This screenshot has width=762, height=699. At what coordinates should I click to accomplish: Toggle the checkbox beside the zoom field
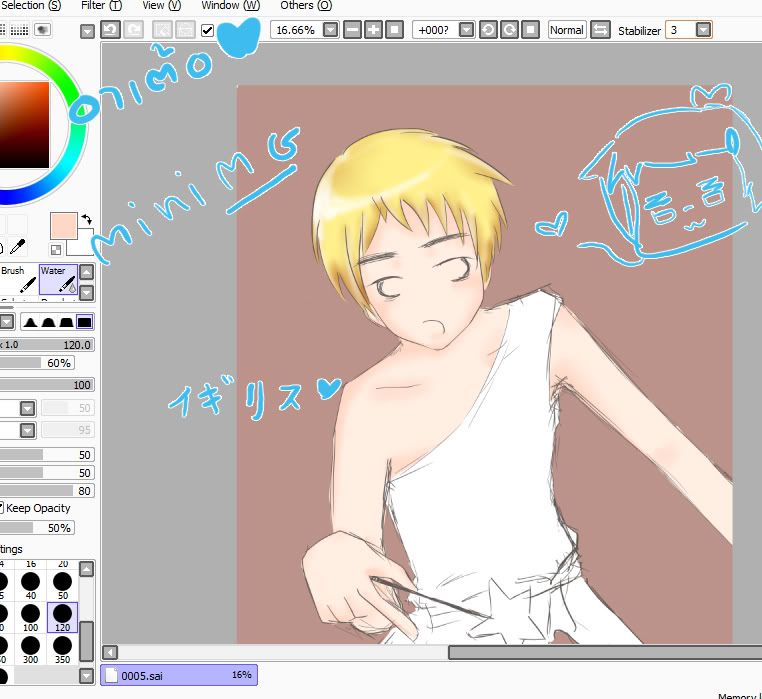[x=208, y=31]
